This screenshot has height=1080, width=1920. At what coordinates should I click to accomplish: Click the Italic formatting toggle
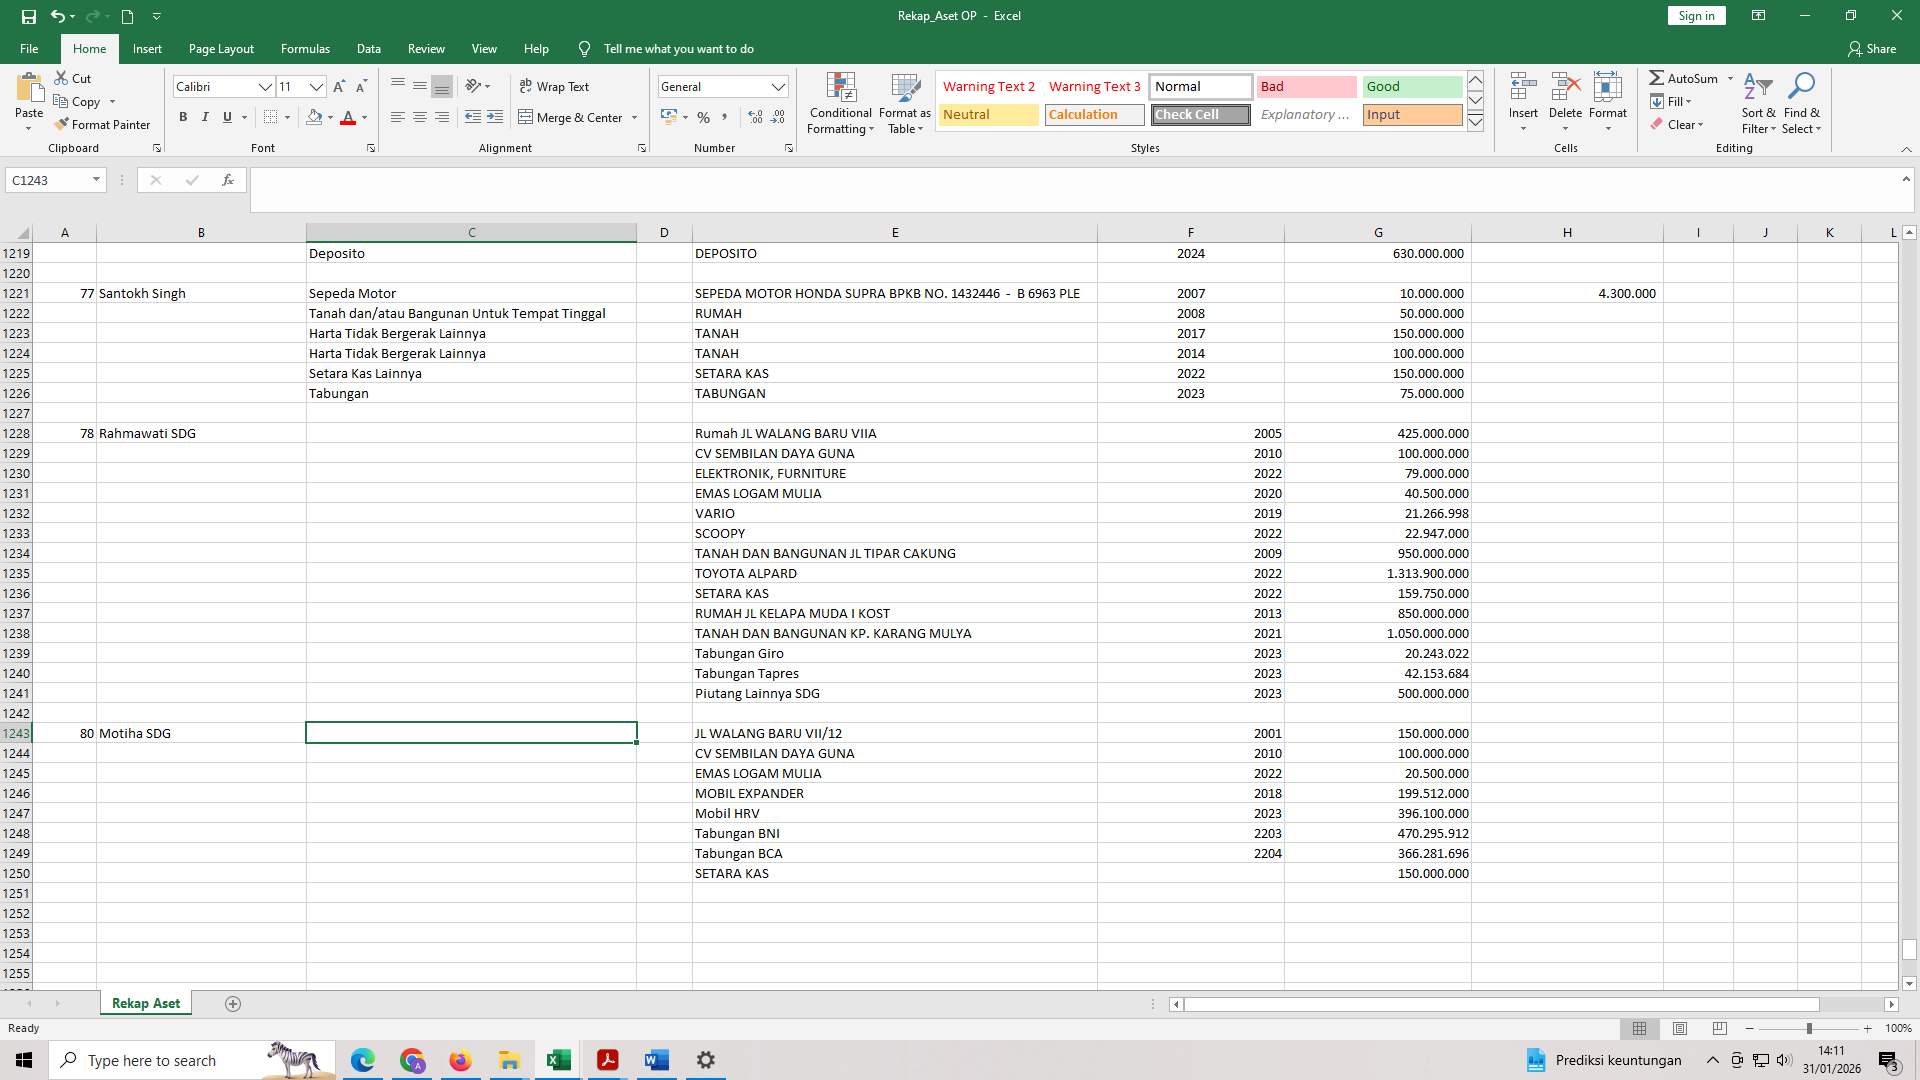205,117
